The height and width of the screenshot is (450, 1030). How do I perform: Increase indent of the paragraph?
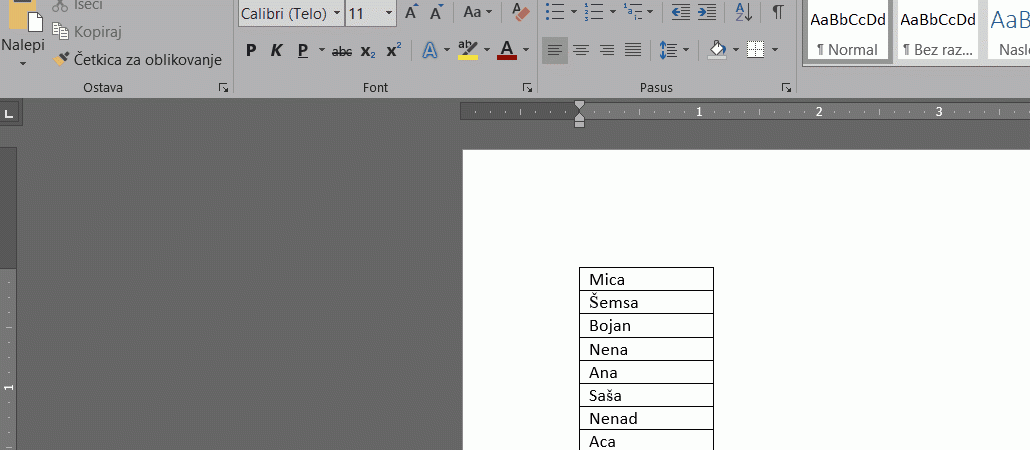point(707,13)
